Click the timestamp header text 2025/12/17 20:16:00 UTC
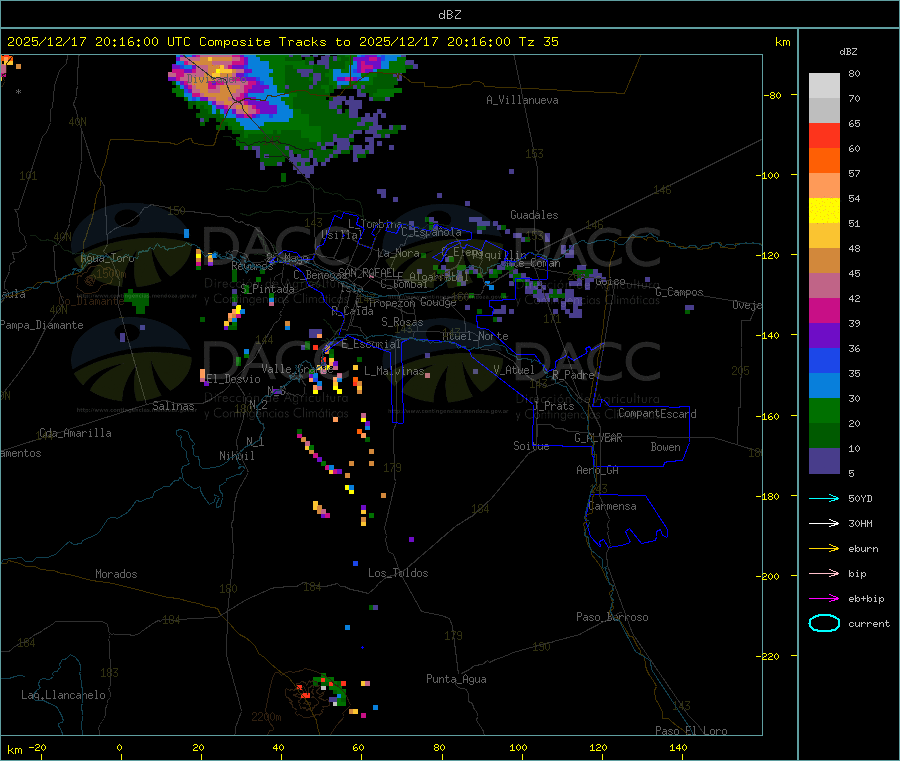This screenshot has width=900, height=761. point(98,42)
